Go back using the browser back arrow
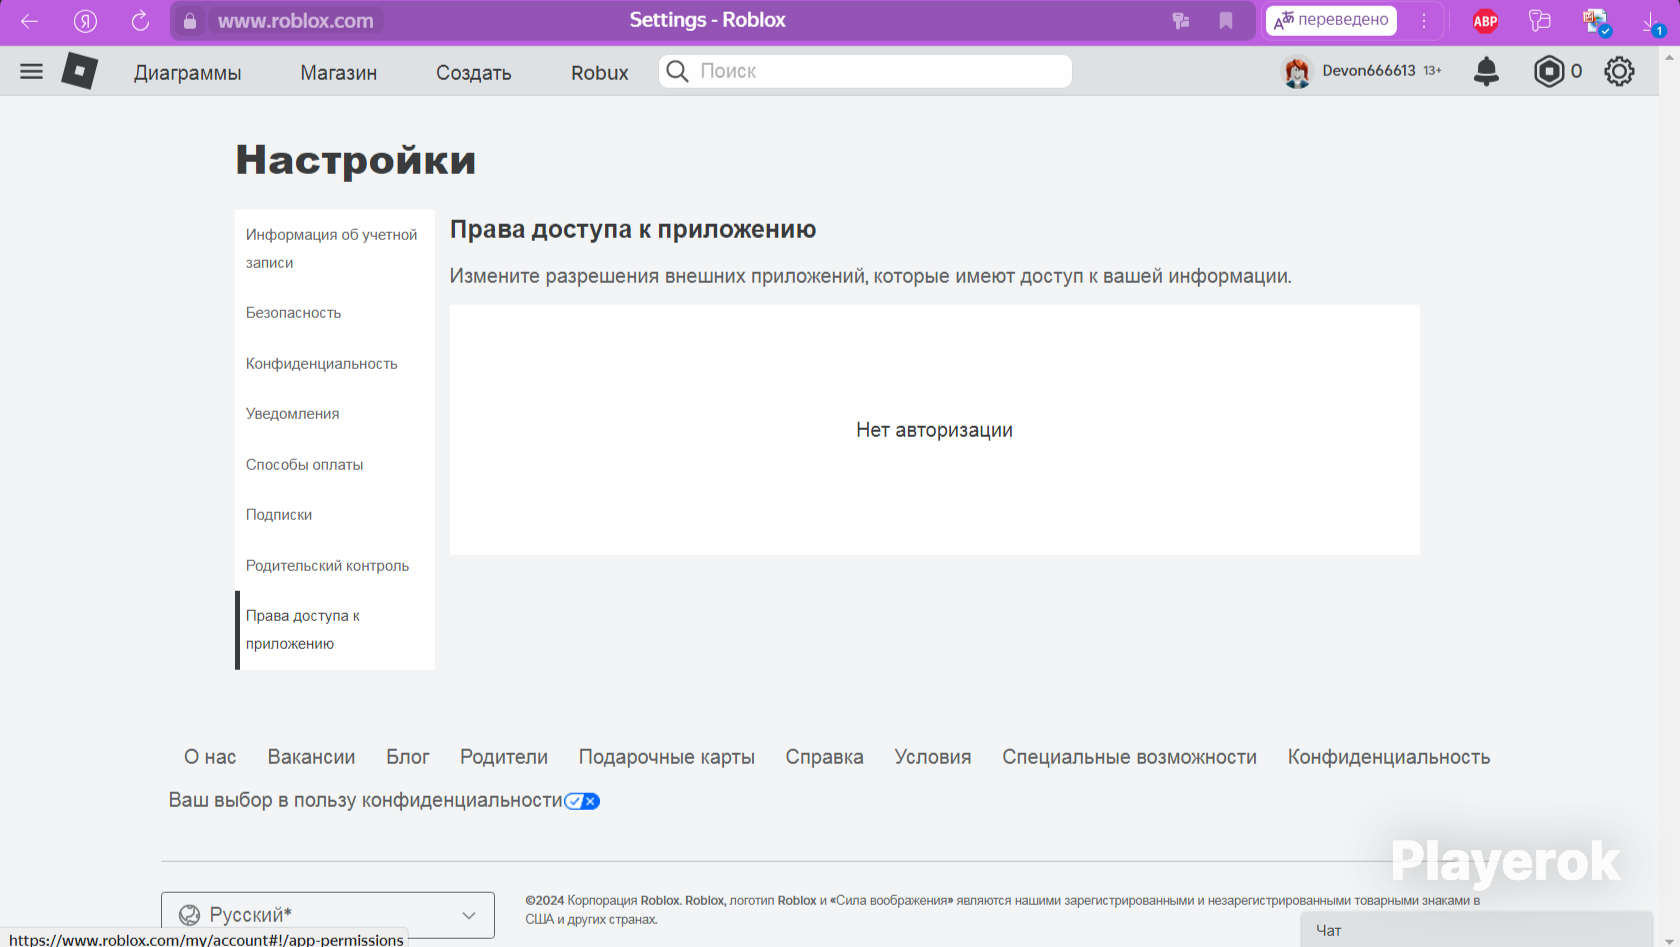 point(29,21)
